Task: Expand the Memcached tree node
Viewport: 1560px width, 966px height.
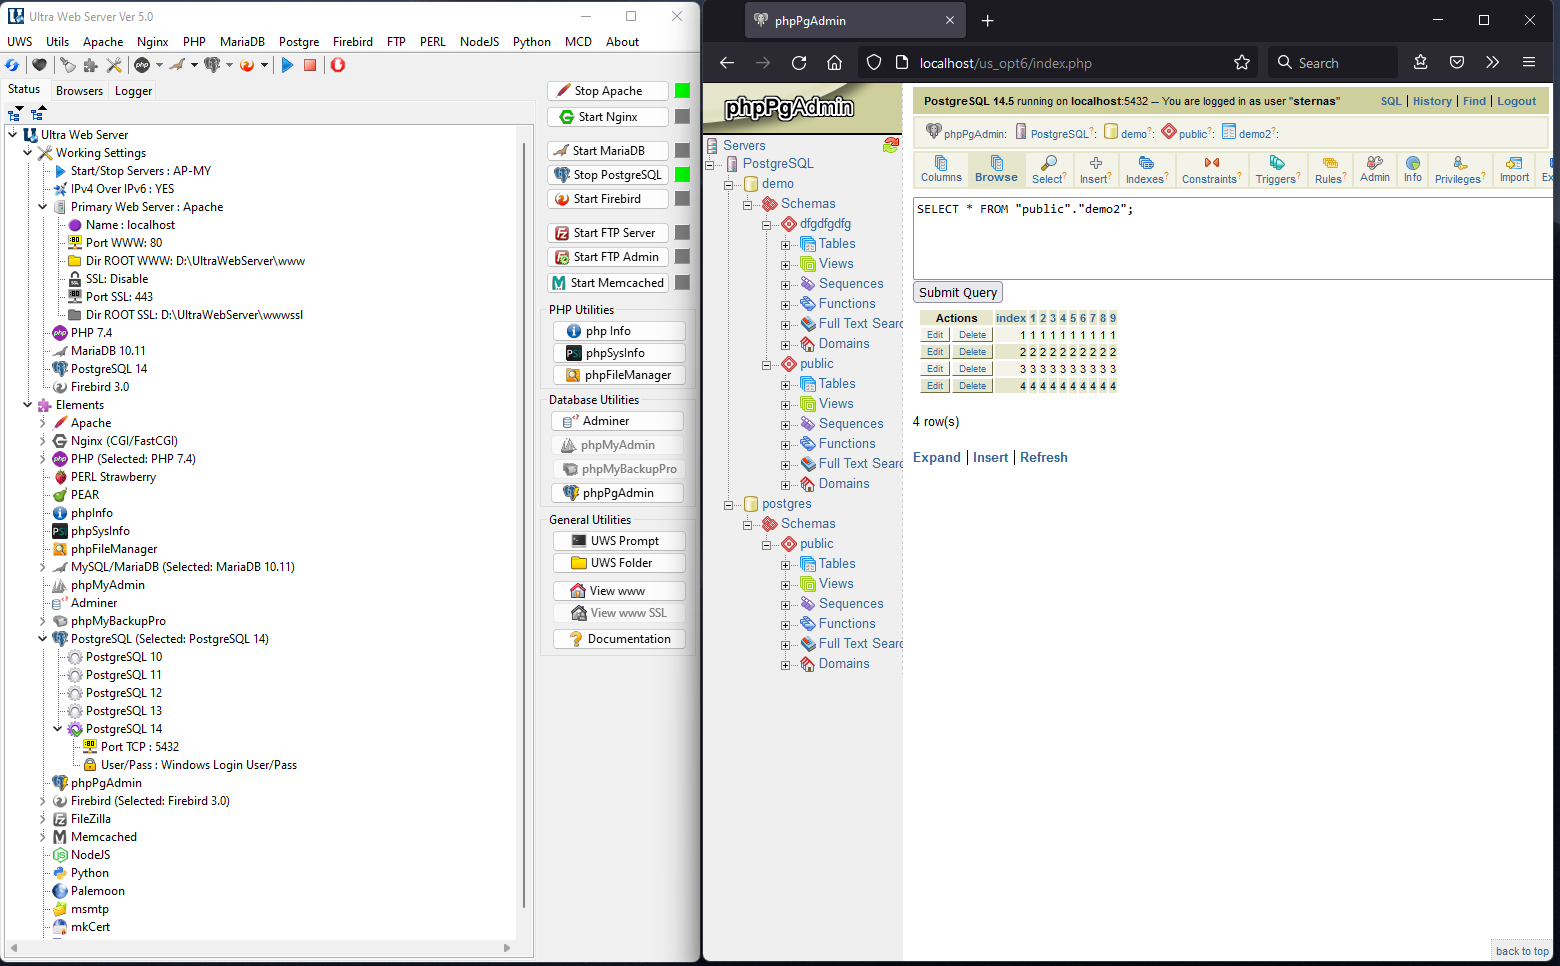Action: (x=42, y=836)
